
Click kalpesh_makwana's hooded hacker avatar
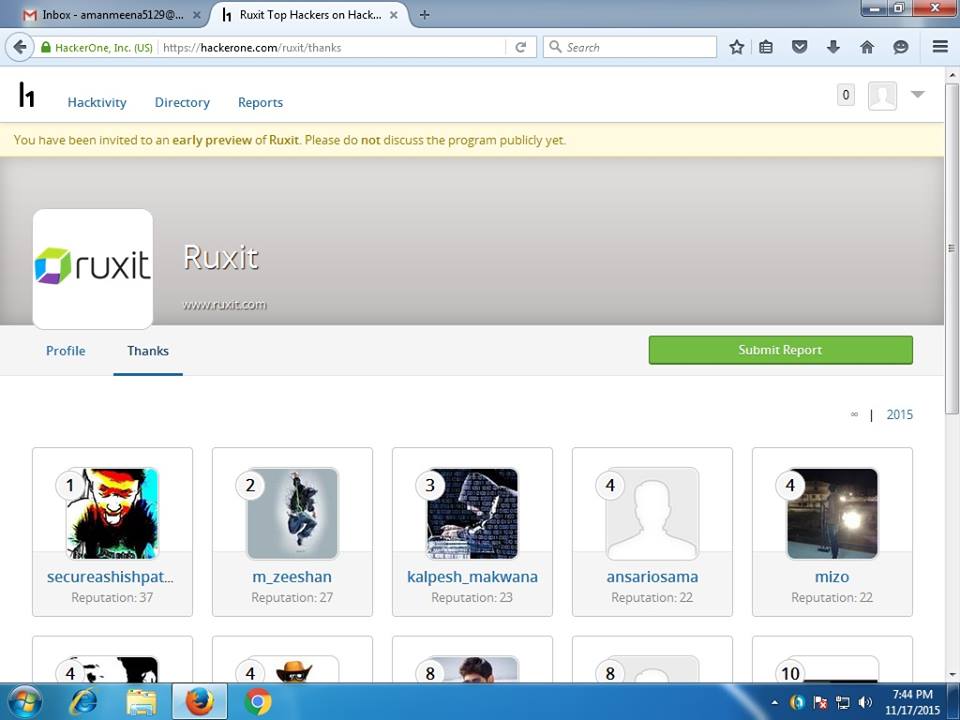pos(472,514)
